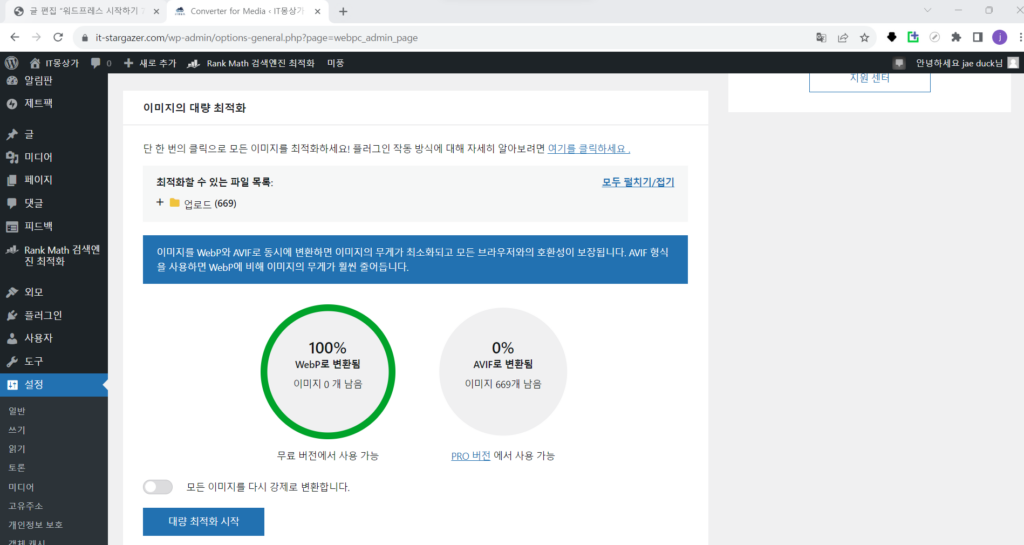
Task: Switch to the 글 편집 browser tab
Action: click(85, 11)
